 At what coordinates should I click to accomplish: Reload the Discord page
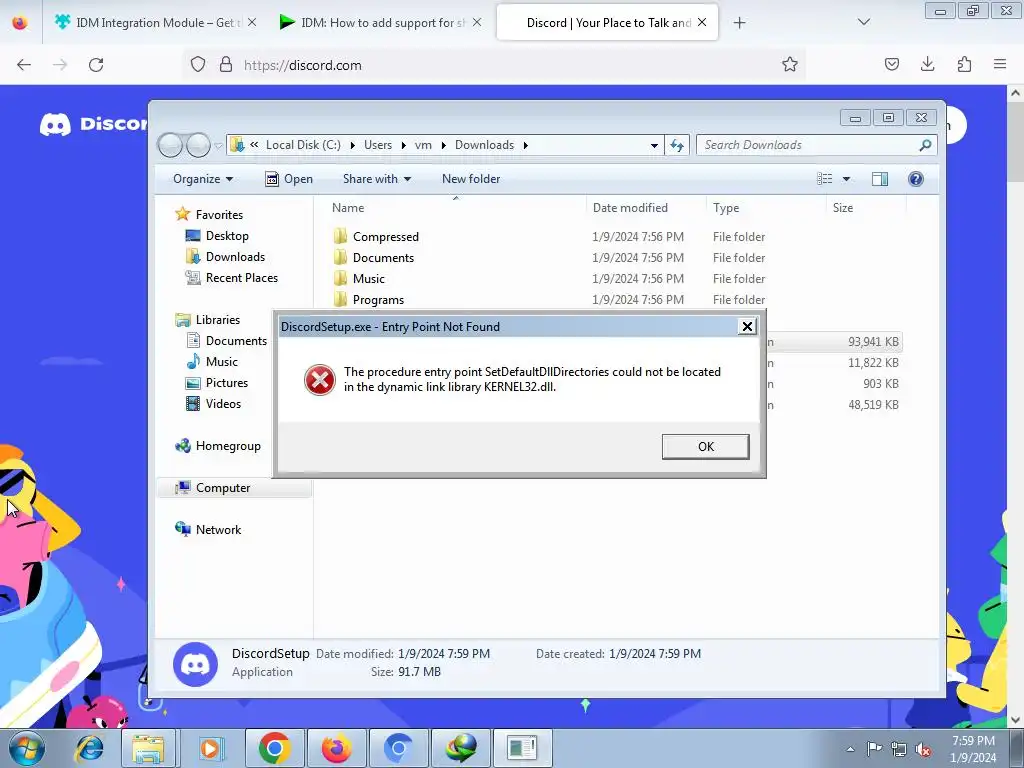(x=96, y=65)
